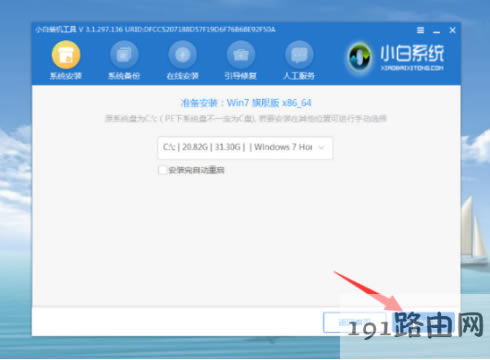Close the 小白装机工具 window
Screen dimensions: 490x360
point(452,30)
